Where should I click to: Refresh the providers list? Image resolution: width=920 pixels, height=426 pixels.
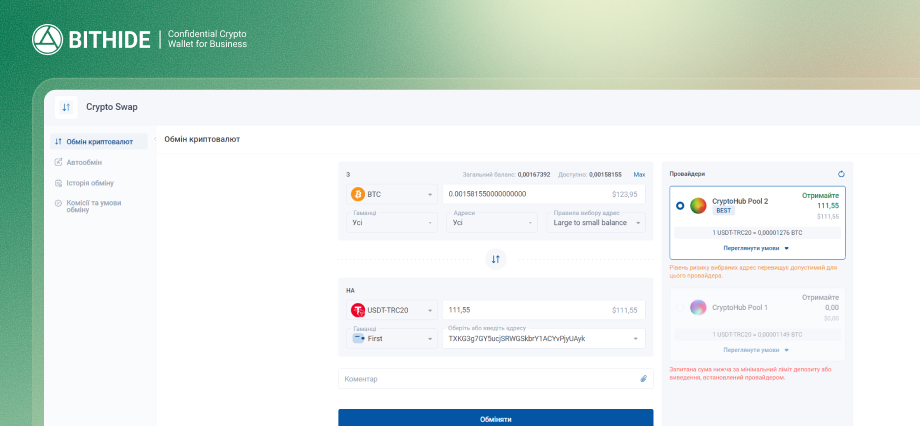pos(841,174)
